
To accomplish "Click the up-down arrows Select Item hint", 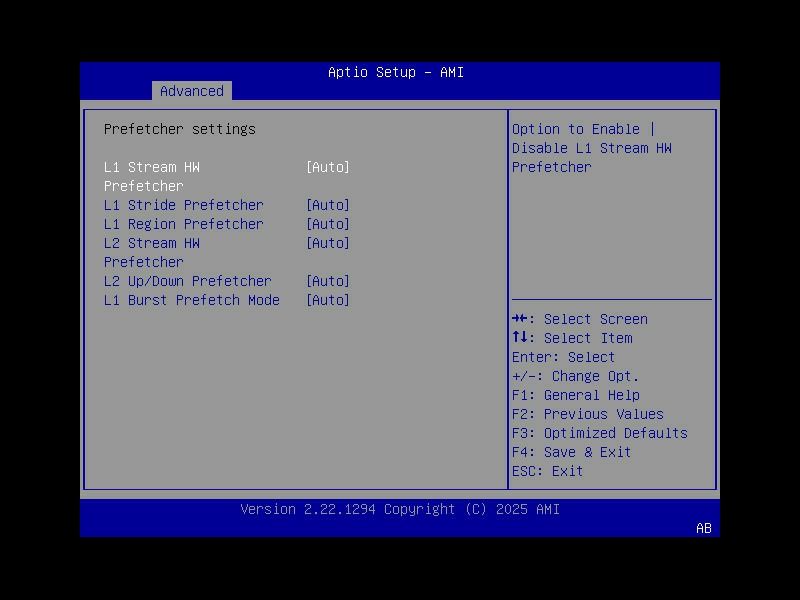I will pyautogui.click(x=572, y=338).
